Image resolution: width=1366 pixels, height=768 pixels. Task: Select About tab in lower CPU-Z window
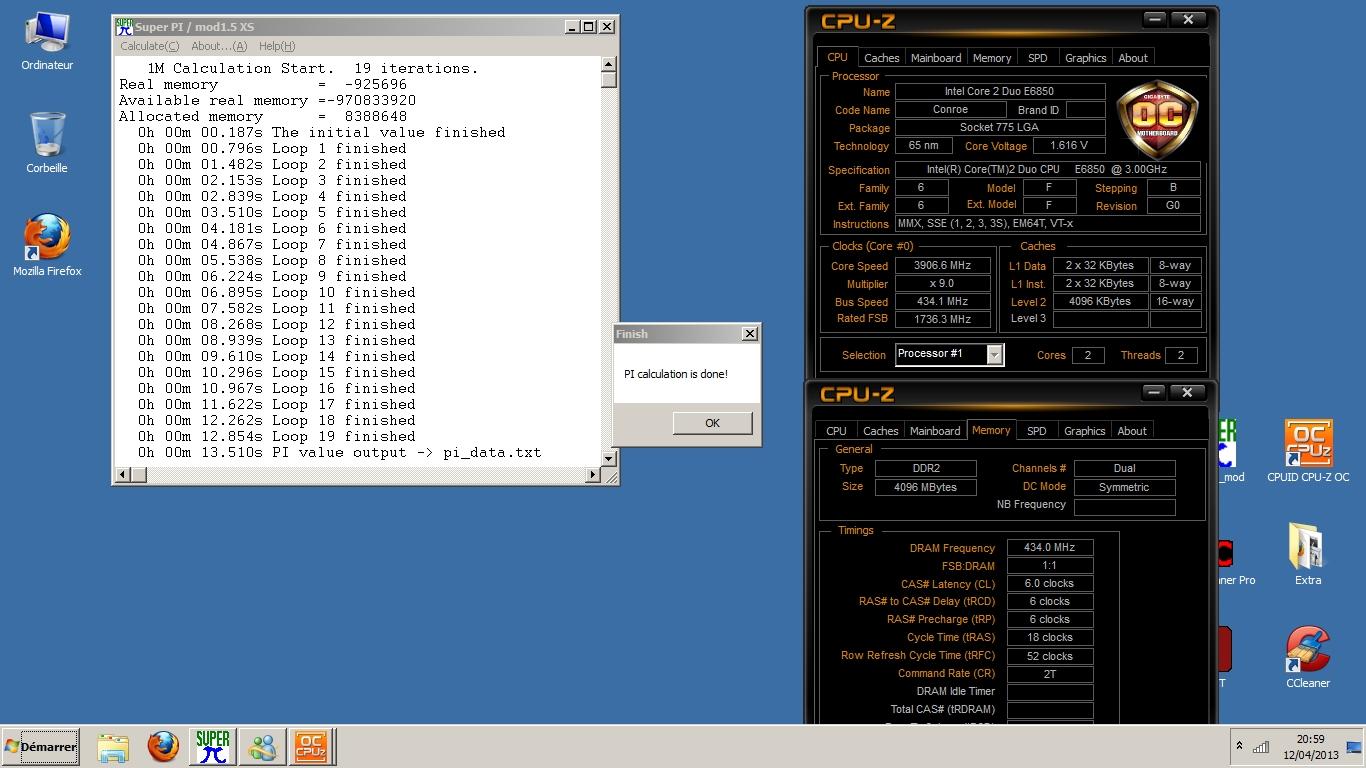[1132, 431]
